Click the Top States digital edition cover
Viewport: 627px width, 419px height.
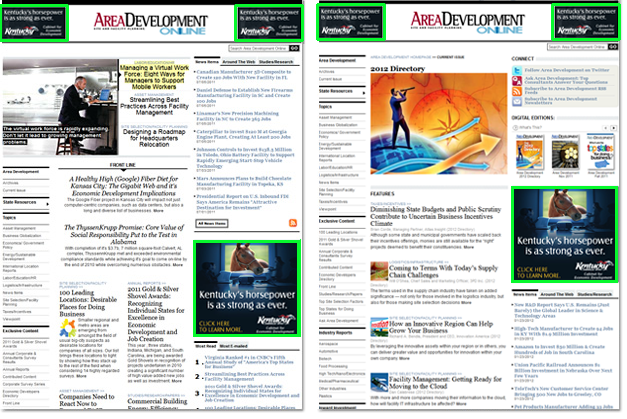(601, 152)
